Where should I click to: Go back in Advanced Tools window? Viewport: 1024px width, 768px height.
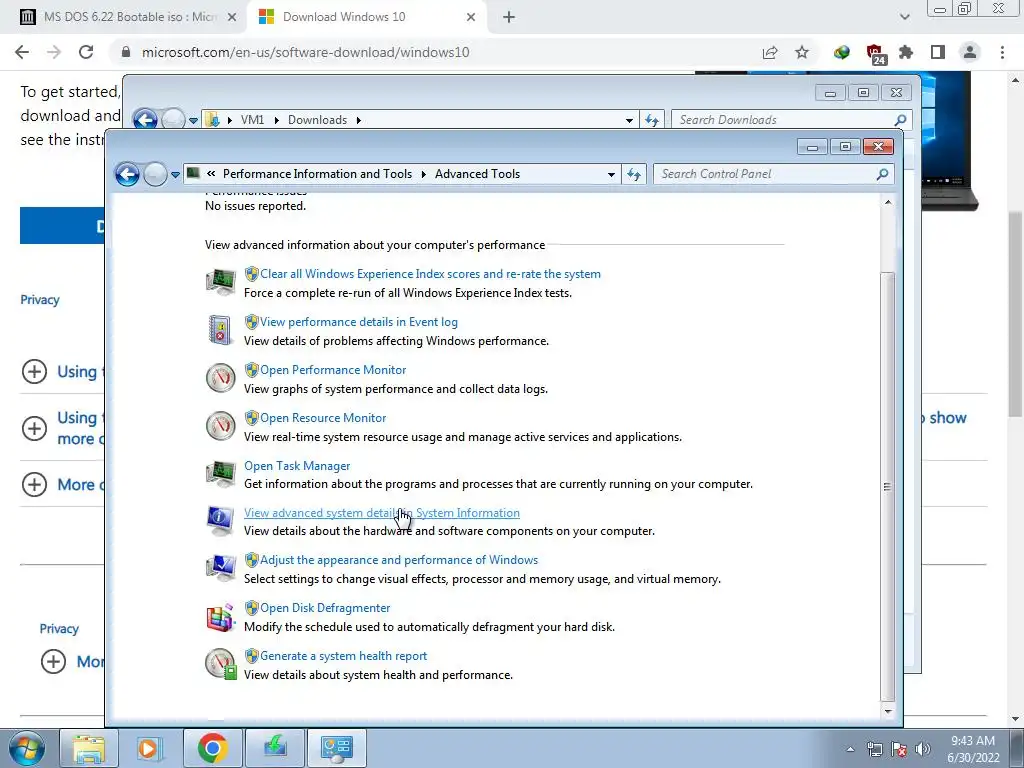pyautogui.click(x=127, y=174)
